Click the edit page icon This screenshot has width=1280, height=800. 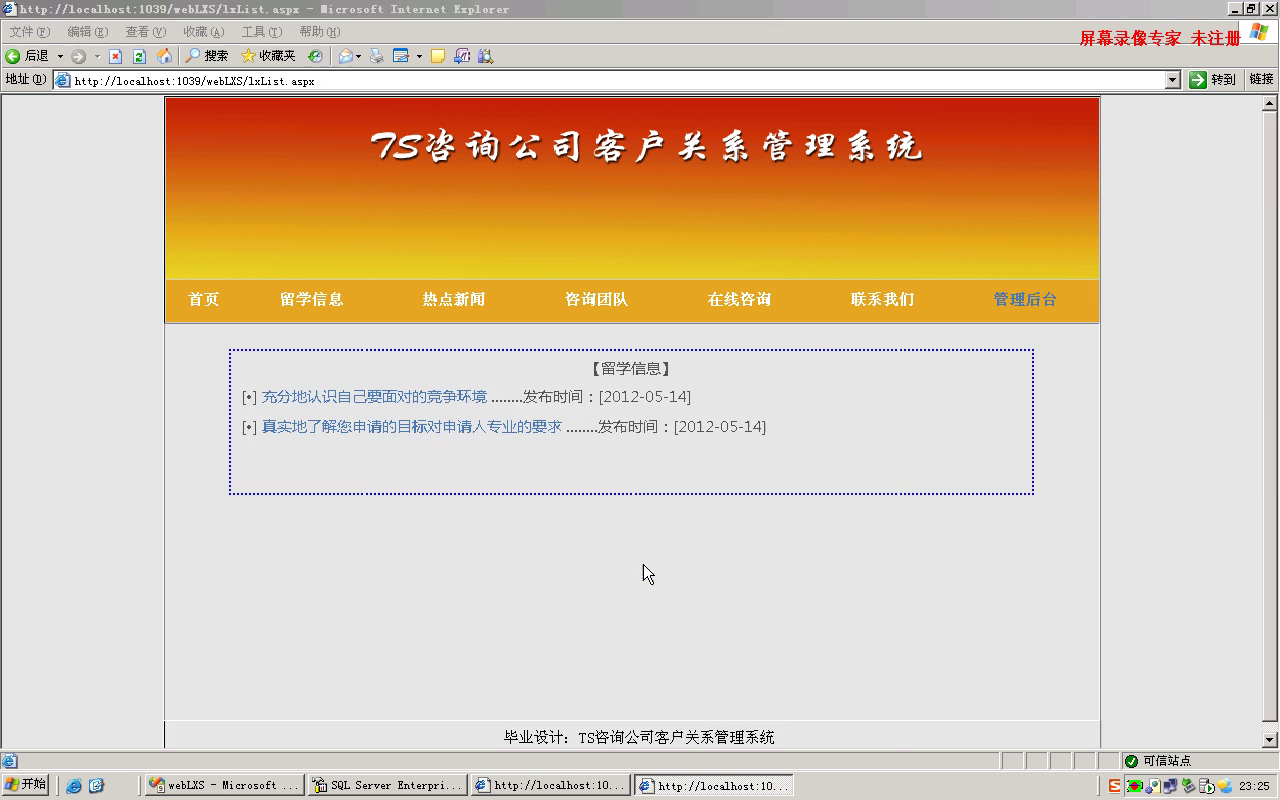[x=401, y=56]
